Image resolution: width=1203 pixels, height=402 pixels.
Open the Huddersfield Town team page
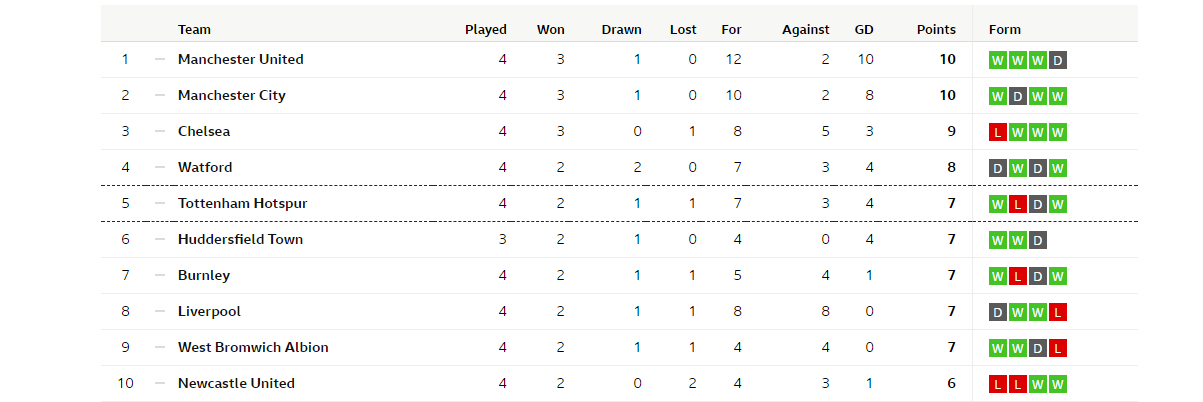coord(240,240)
